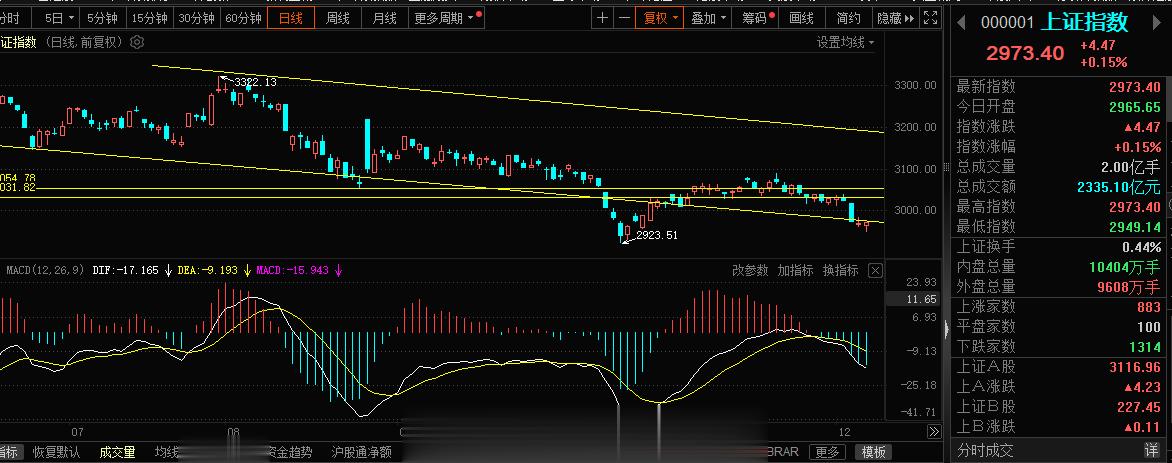Viewport: 1172px width, 463px height.
Task: Select BRAR indicator tab
Action: 783,452
